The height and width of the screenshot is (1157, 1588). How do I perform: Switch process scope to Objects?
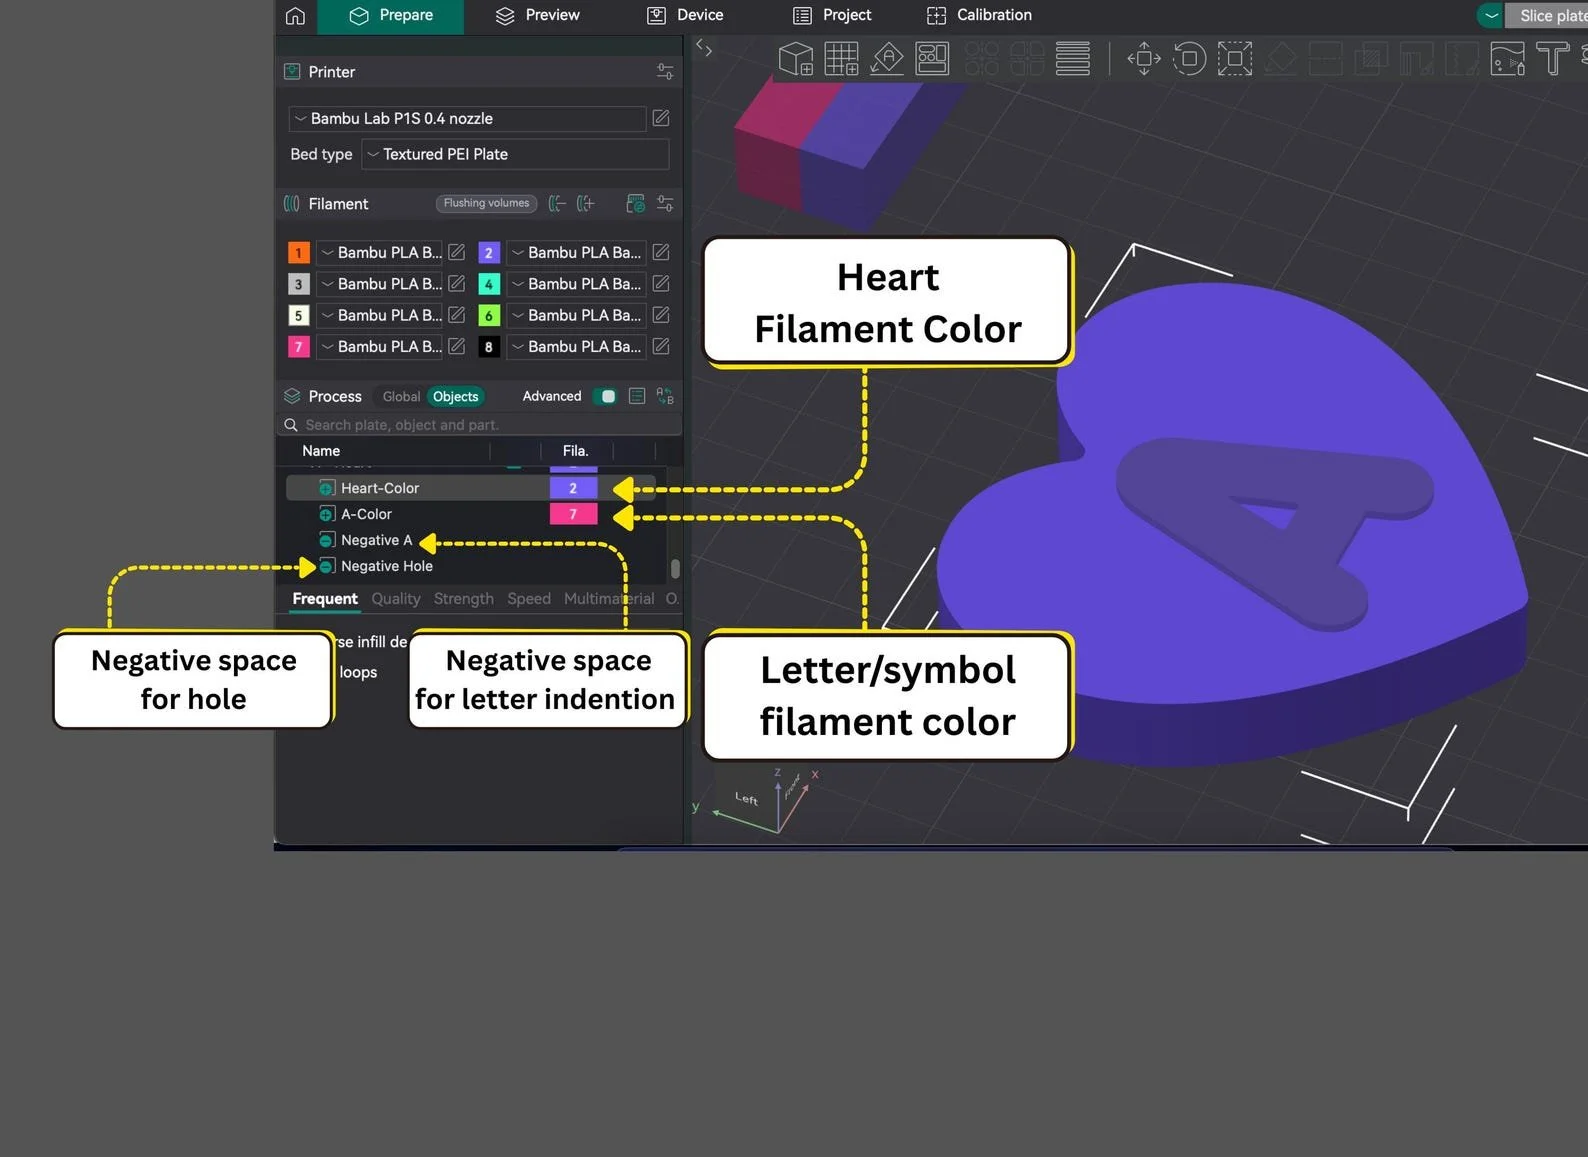tap(455, 397)
